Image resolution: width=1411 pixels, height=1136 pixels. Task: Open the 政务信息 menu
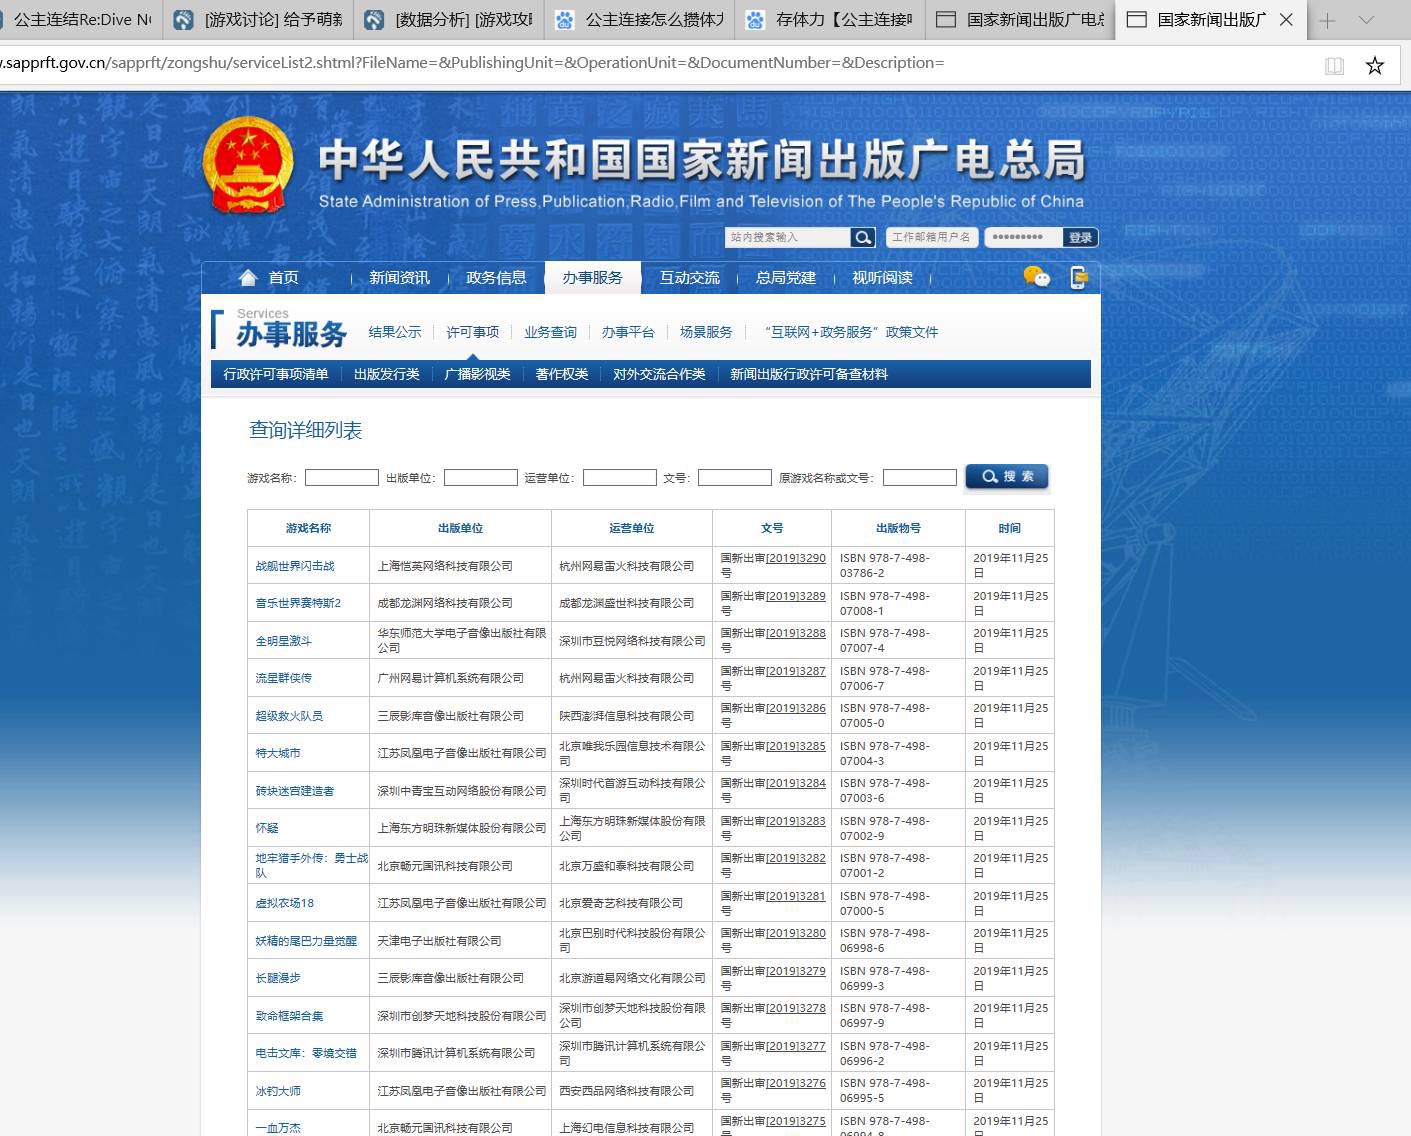tap(496, 278)
